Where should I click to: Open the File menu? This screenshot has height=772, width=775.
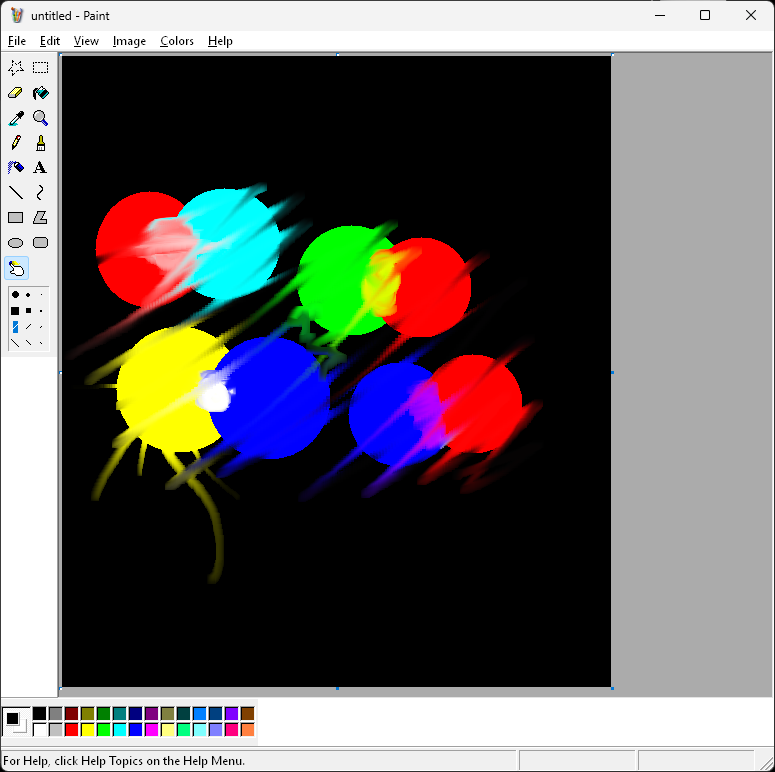(x=17, y=41)
